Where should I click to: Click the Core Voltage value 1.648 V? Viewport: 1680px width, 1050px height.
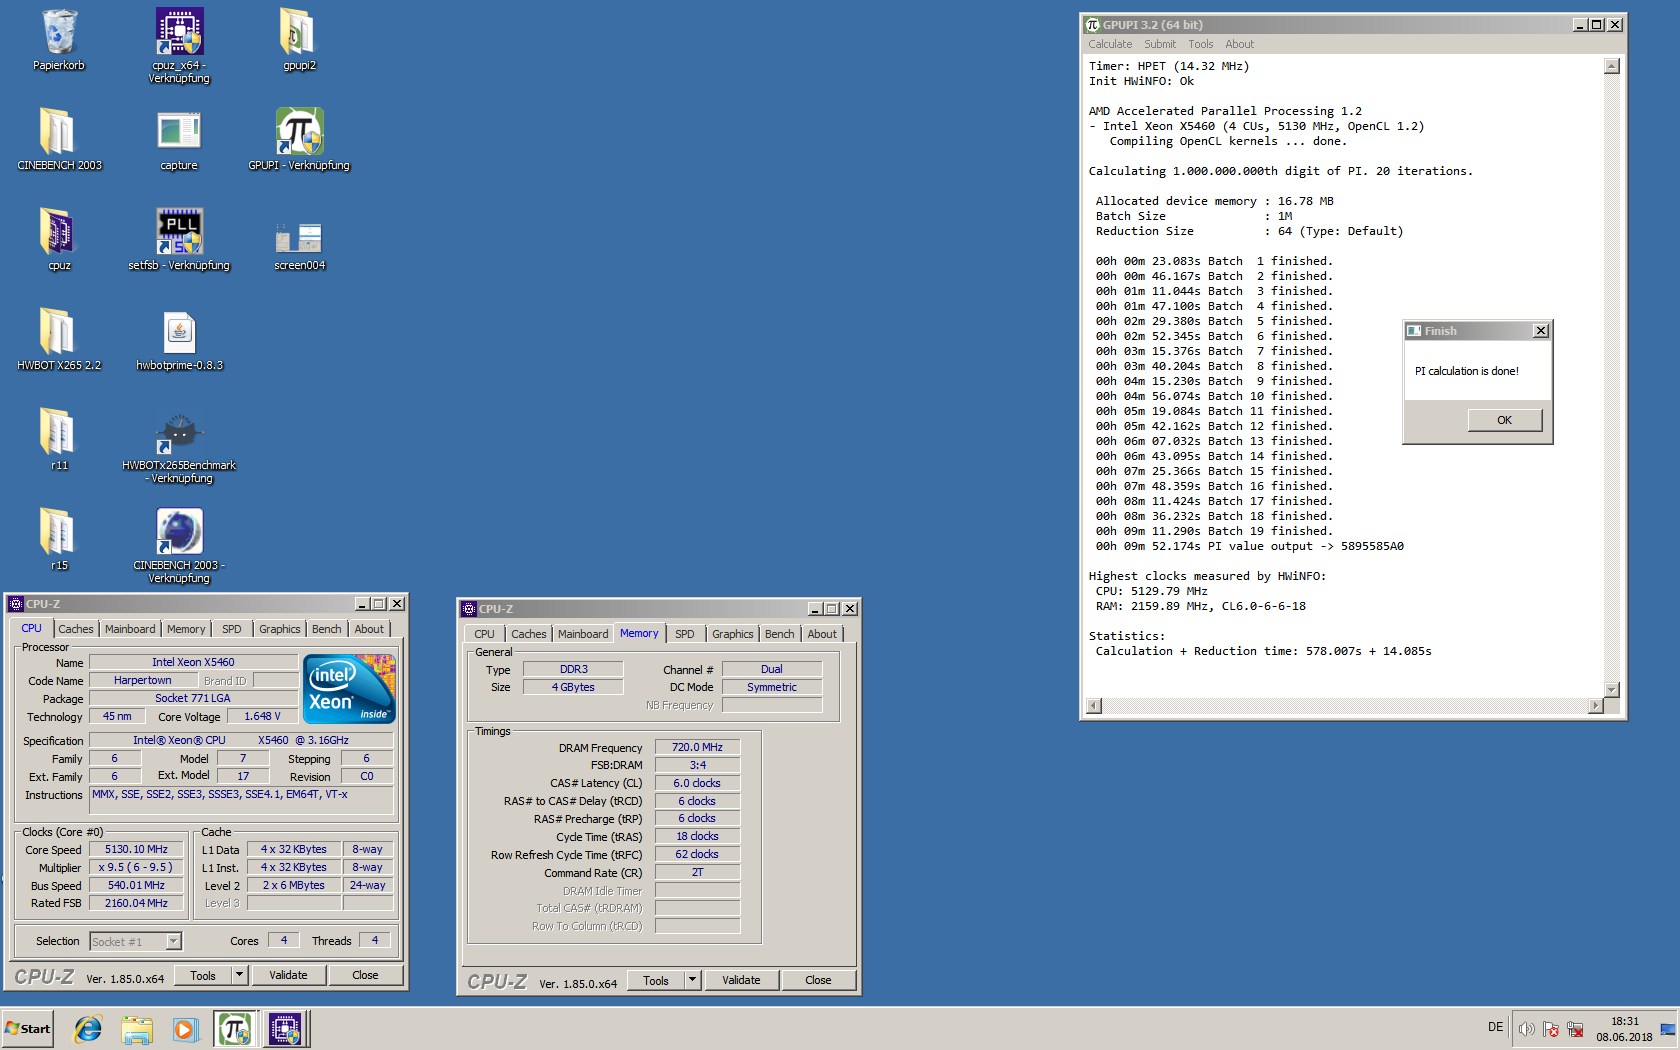point(262,716)
